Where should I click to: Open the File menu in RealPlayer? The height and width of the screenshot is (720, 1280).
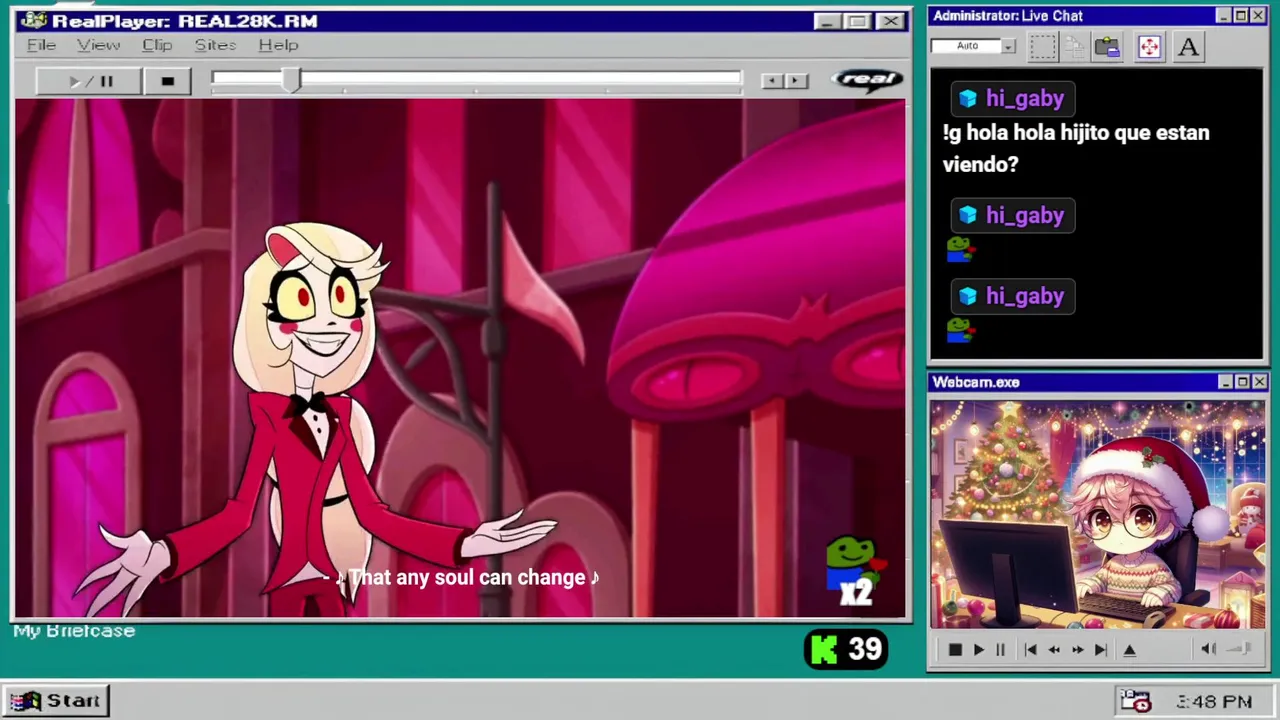point(41,45)
